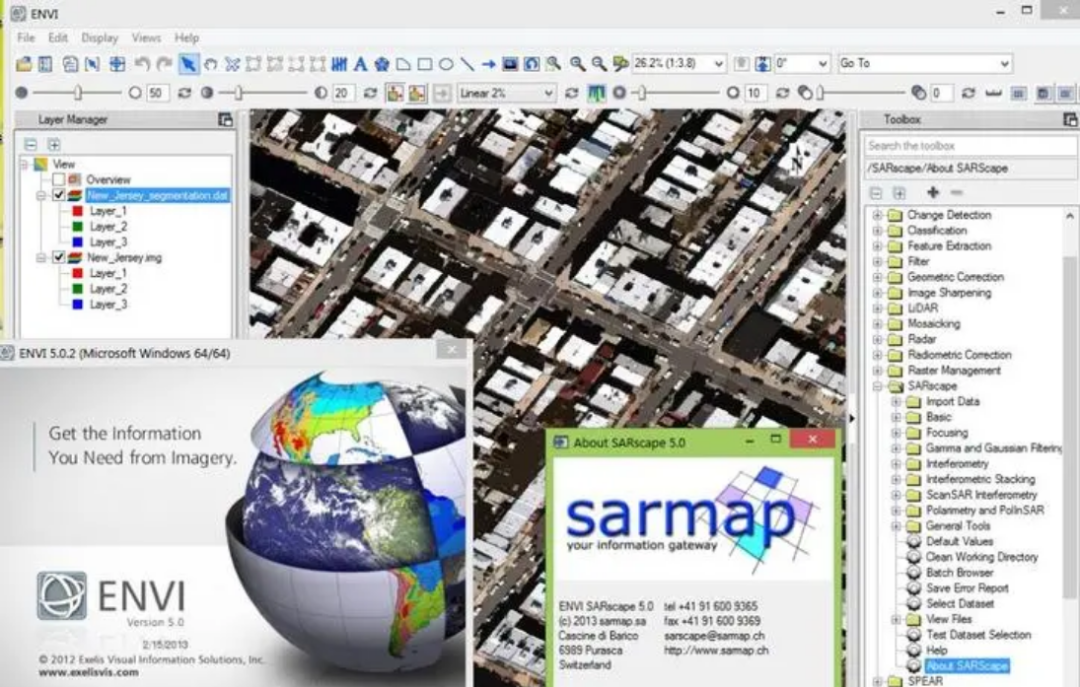Select the Ellipse annotation tool

446,64
